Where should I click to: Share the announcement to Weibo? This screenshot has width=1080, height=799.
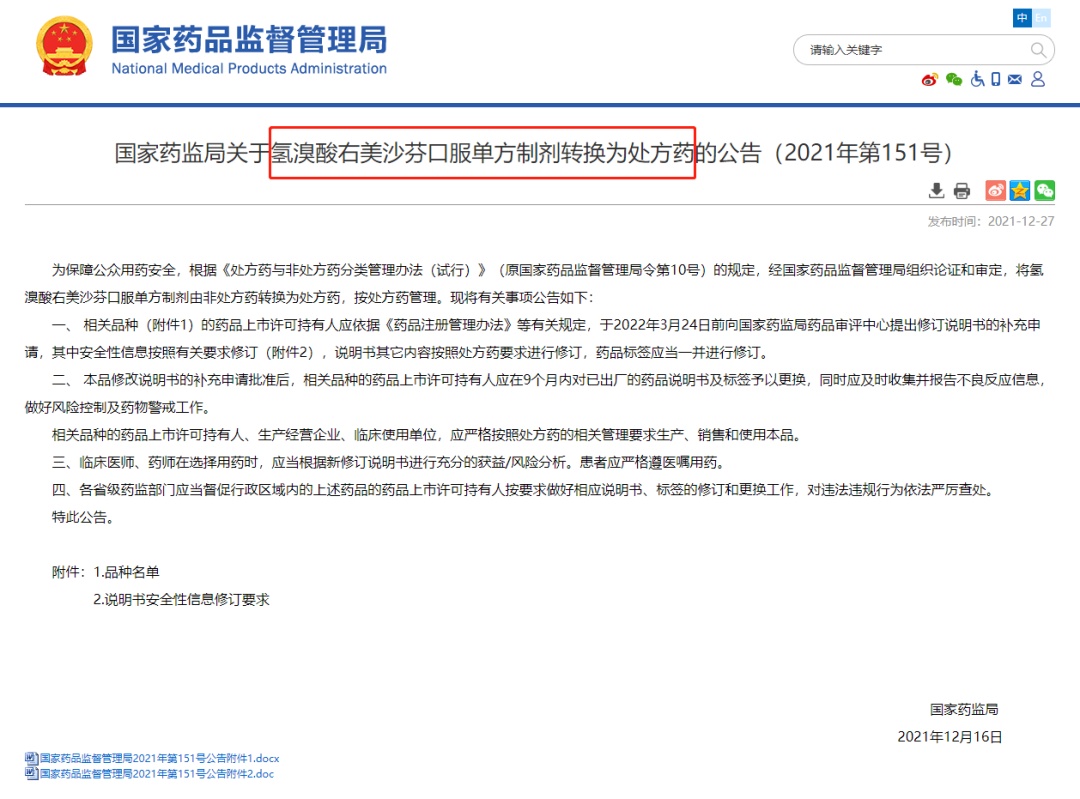pyautogui.click(x=995, y=190)
